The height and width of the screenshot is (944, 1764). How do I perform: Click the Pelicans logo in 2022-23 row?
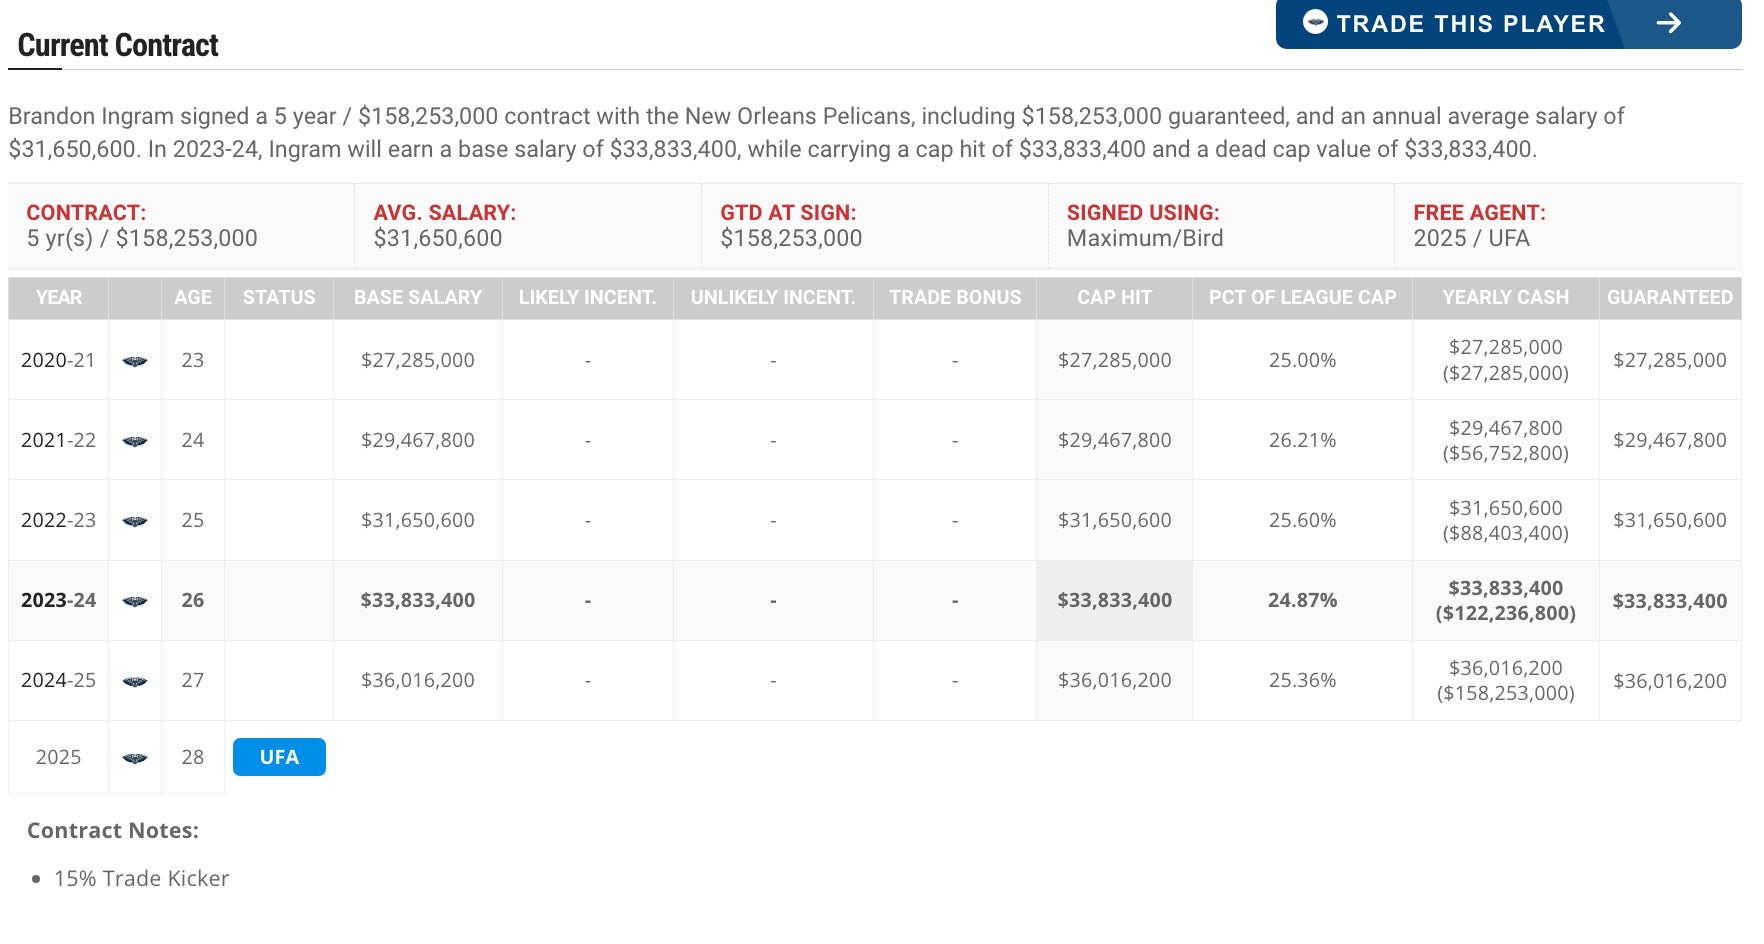[135, 521]
